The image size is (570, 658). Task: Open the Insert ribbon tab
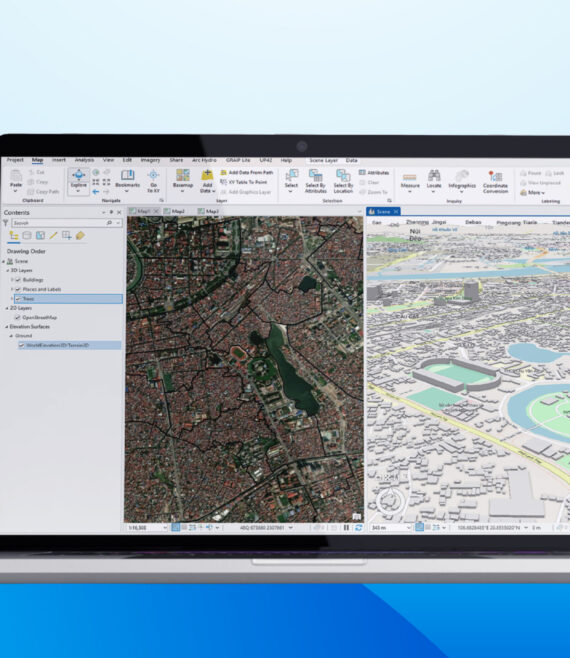pos(59,160)
